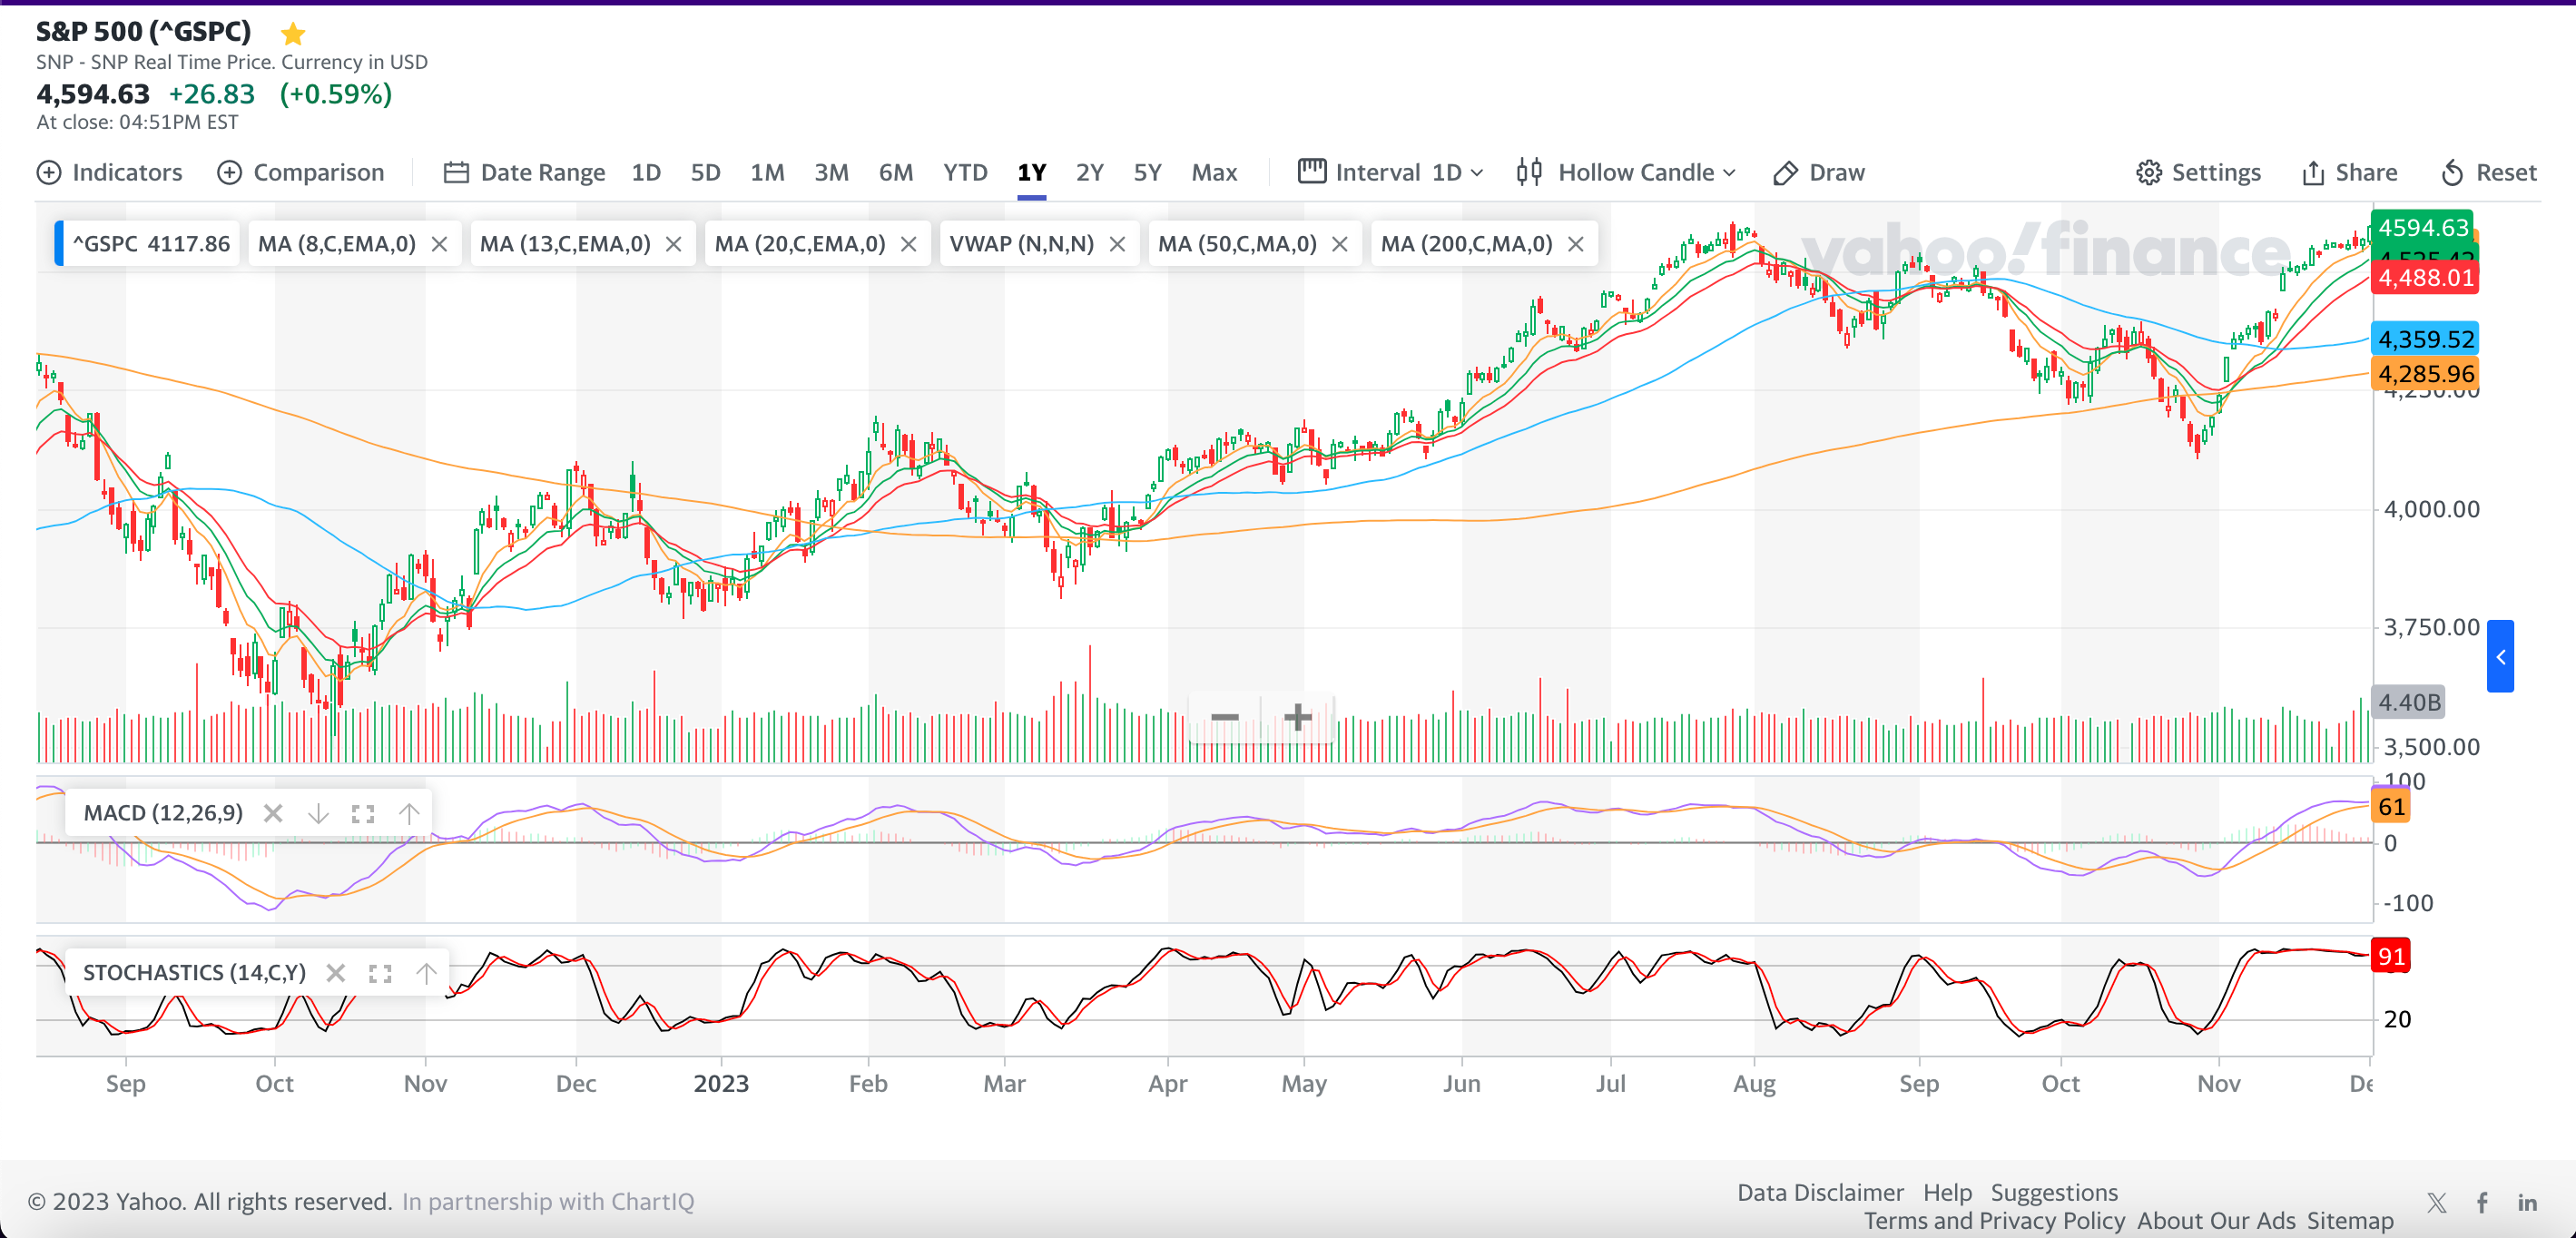Zoom in chart with plus button
Screen dimensions: 2576x1238
pyautogui.click(x=1297, y=717)
